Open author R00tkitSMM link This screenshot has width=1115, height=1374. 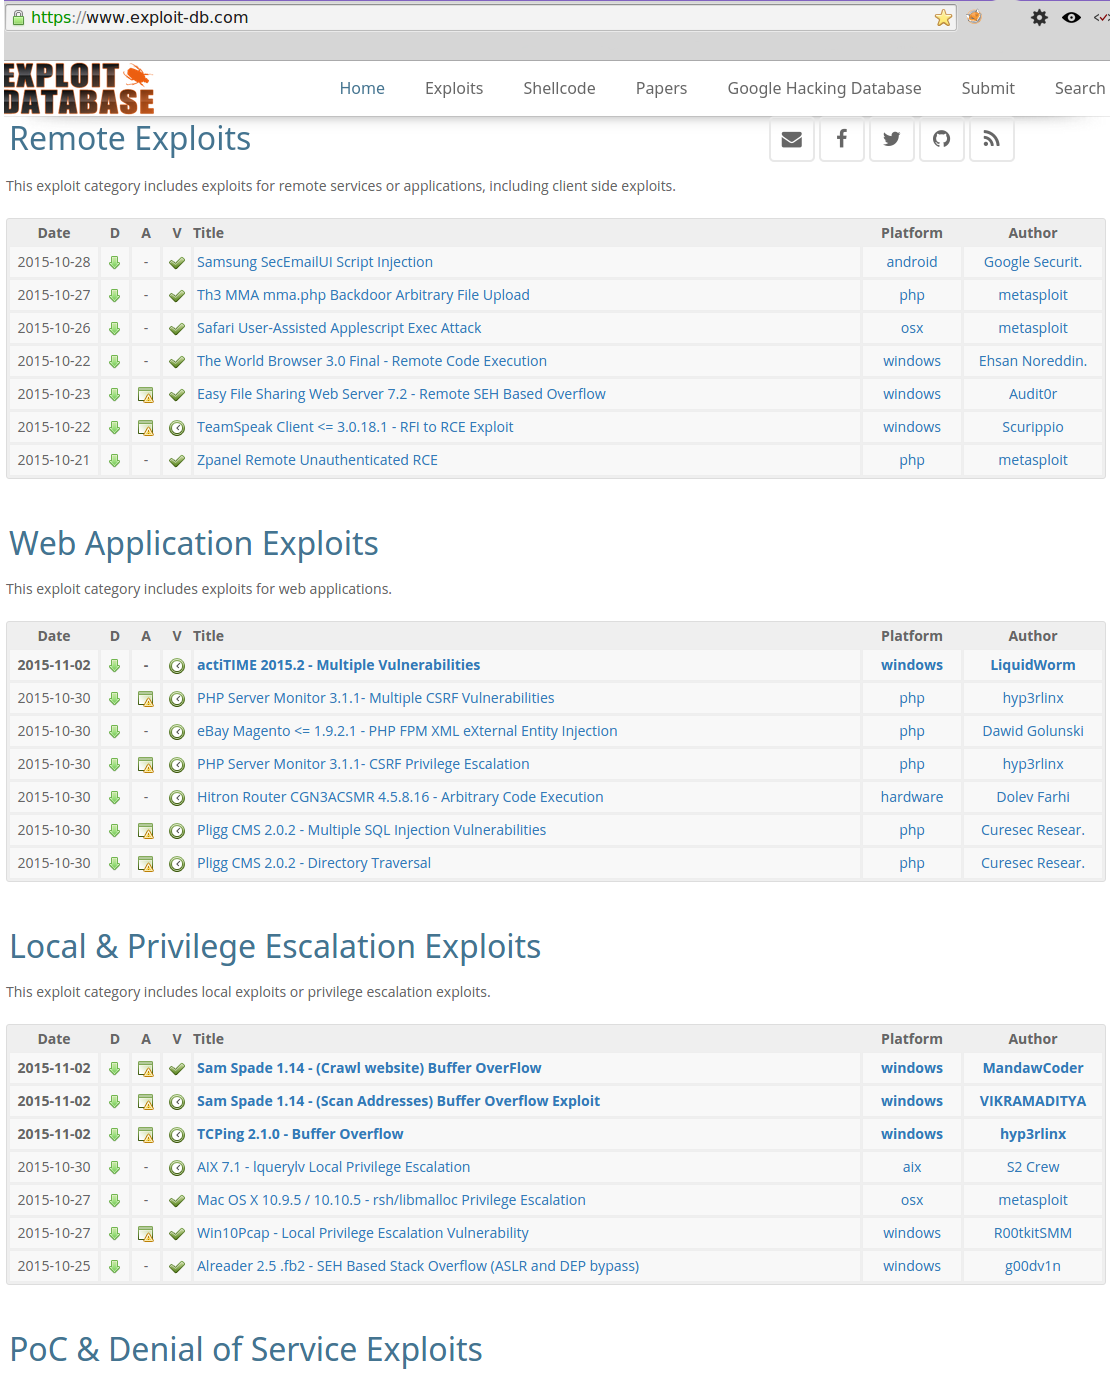pos(1033,1233)
